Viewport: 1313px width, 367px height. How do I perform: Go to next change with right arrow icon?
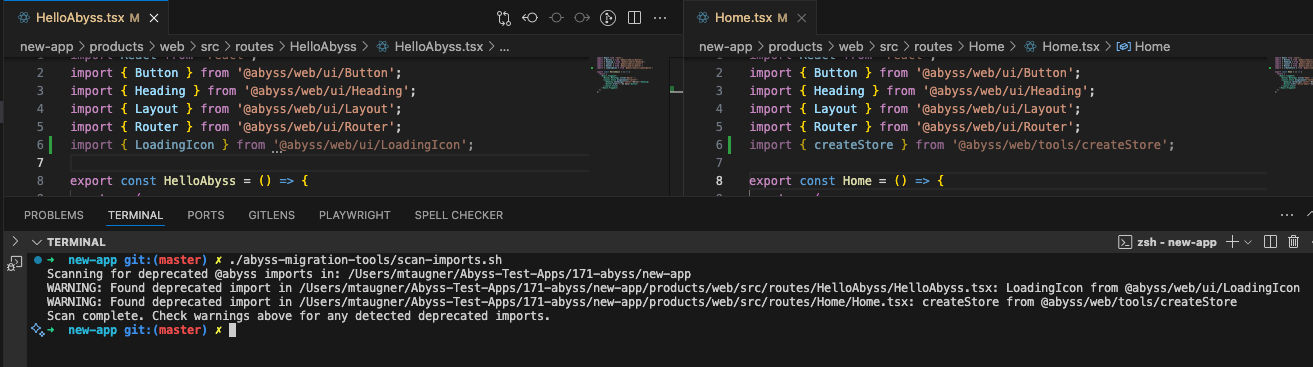coord(582,18)
